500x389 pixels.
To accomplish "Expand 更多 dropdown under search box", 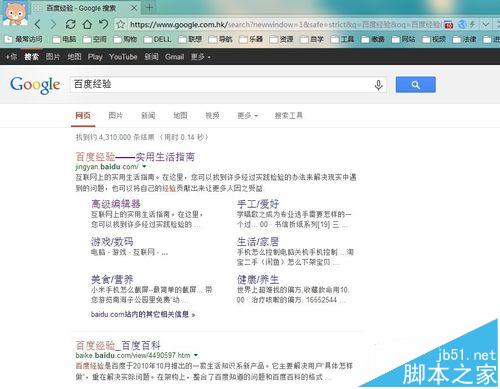I will 248,116.
